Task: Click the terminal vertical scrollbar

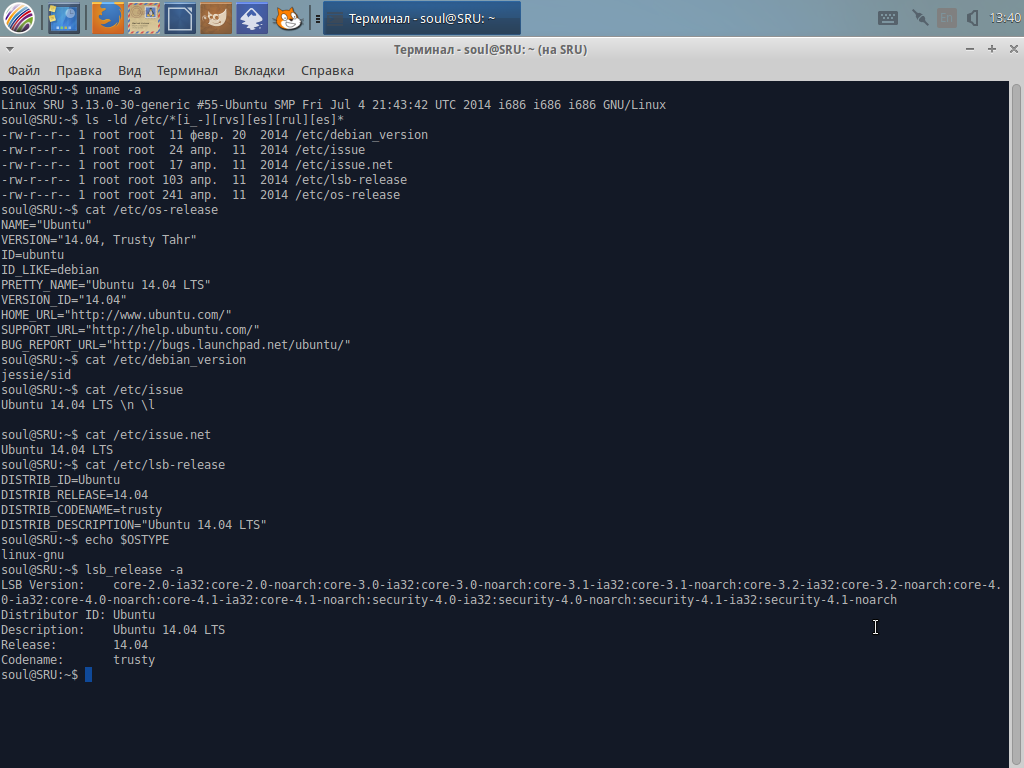Action: pos(1016,424)
